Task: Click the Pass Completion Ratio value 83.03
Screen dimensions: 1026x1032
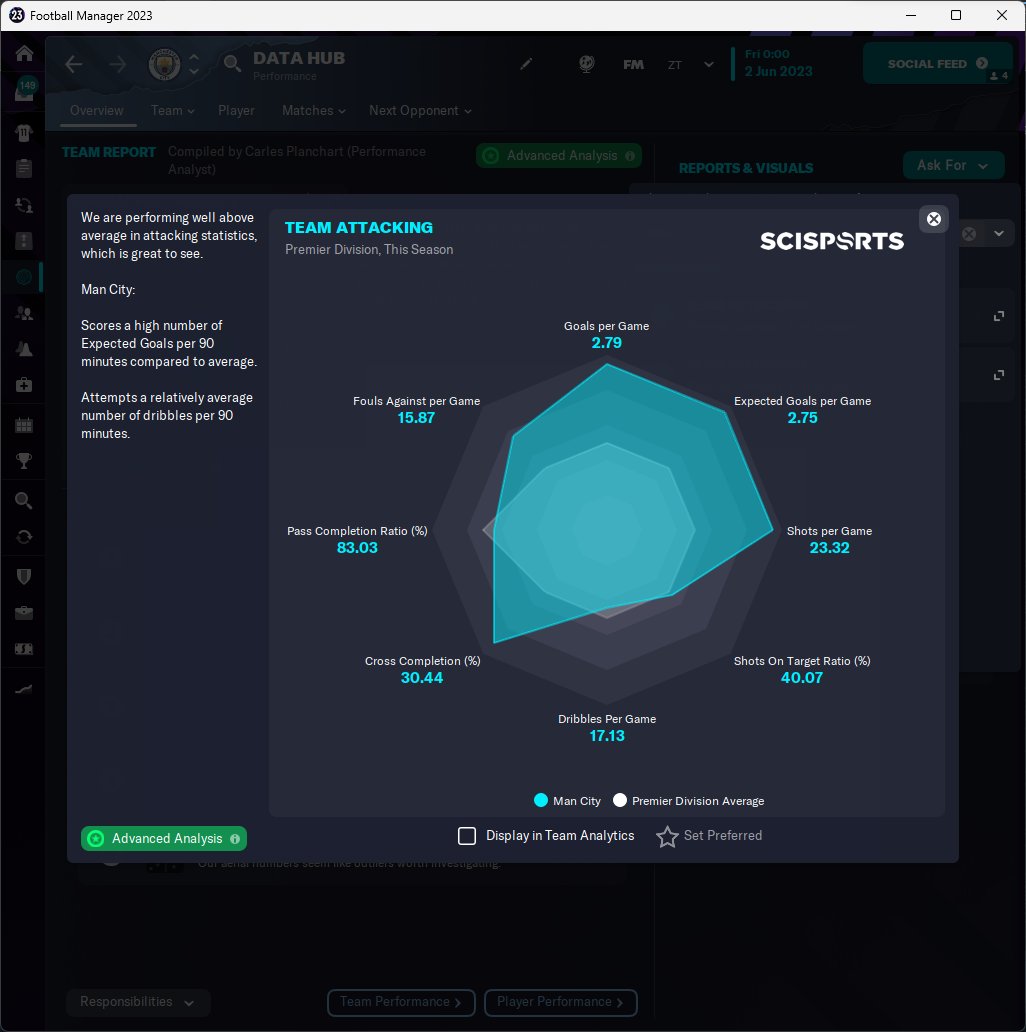Action: 357,548
